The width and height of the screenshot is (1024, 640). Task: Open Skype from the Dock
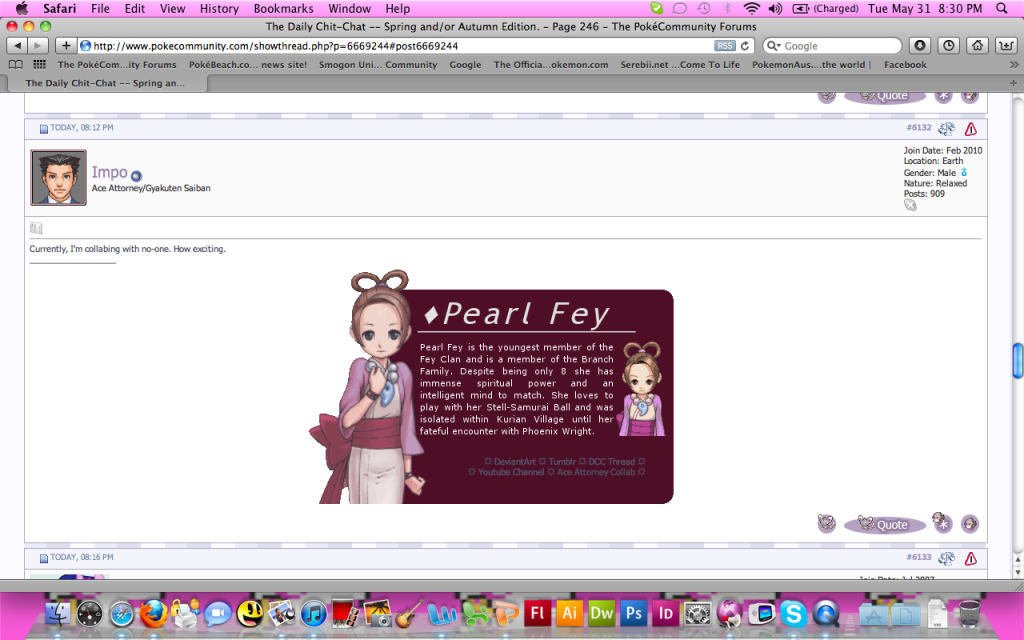click(793, 614)
